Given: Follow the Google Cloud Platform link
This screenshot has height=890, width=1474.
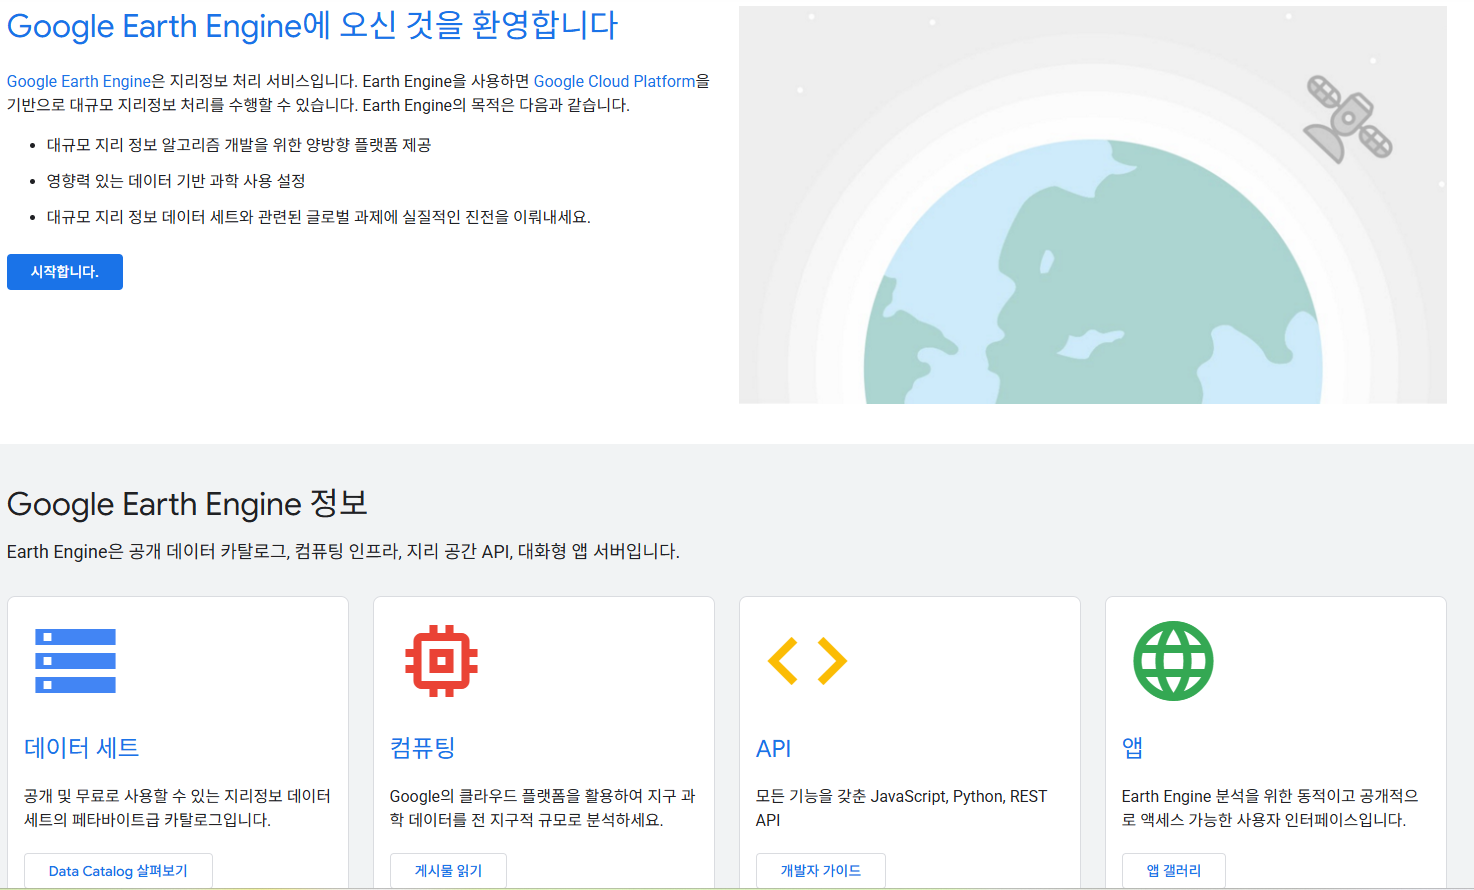Looking at the screenshot, I should coord(614,81).
